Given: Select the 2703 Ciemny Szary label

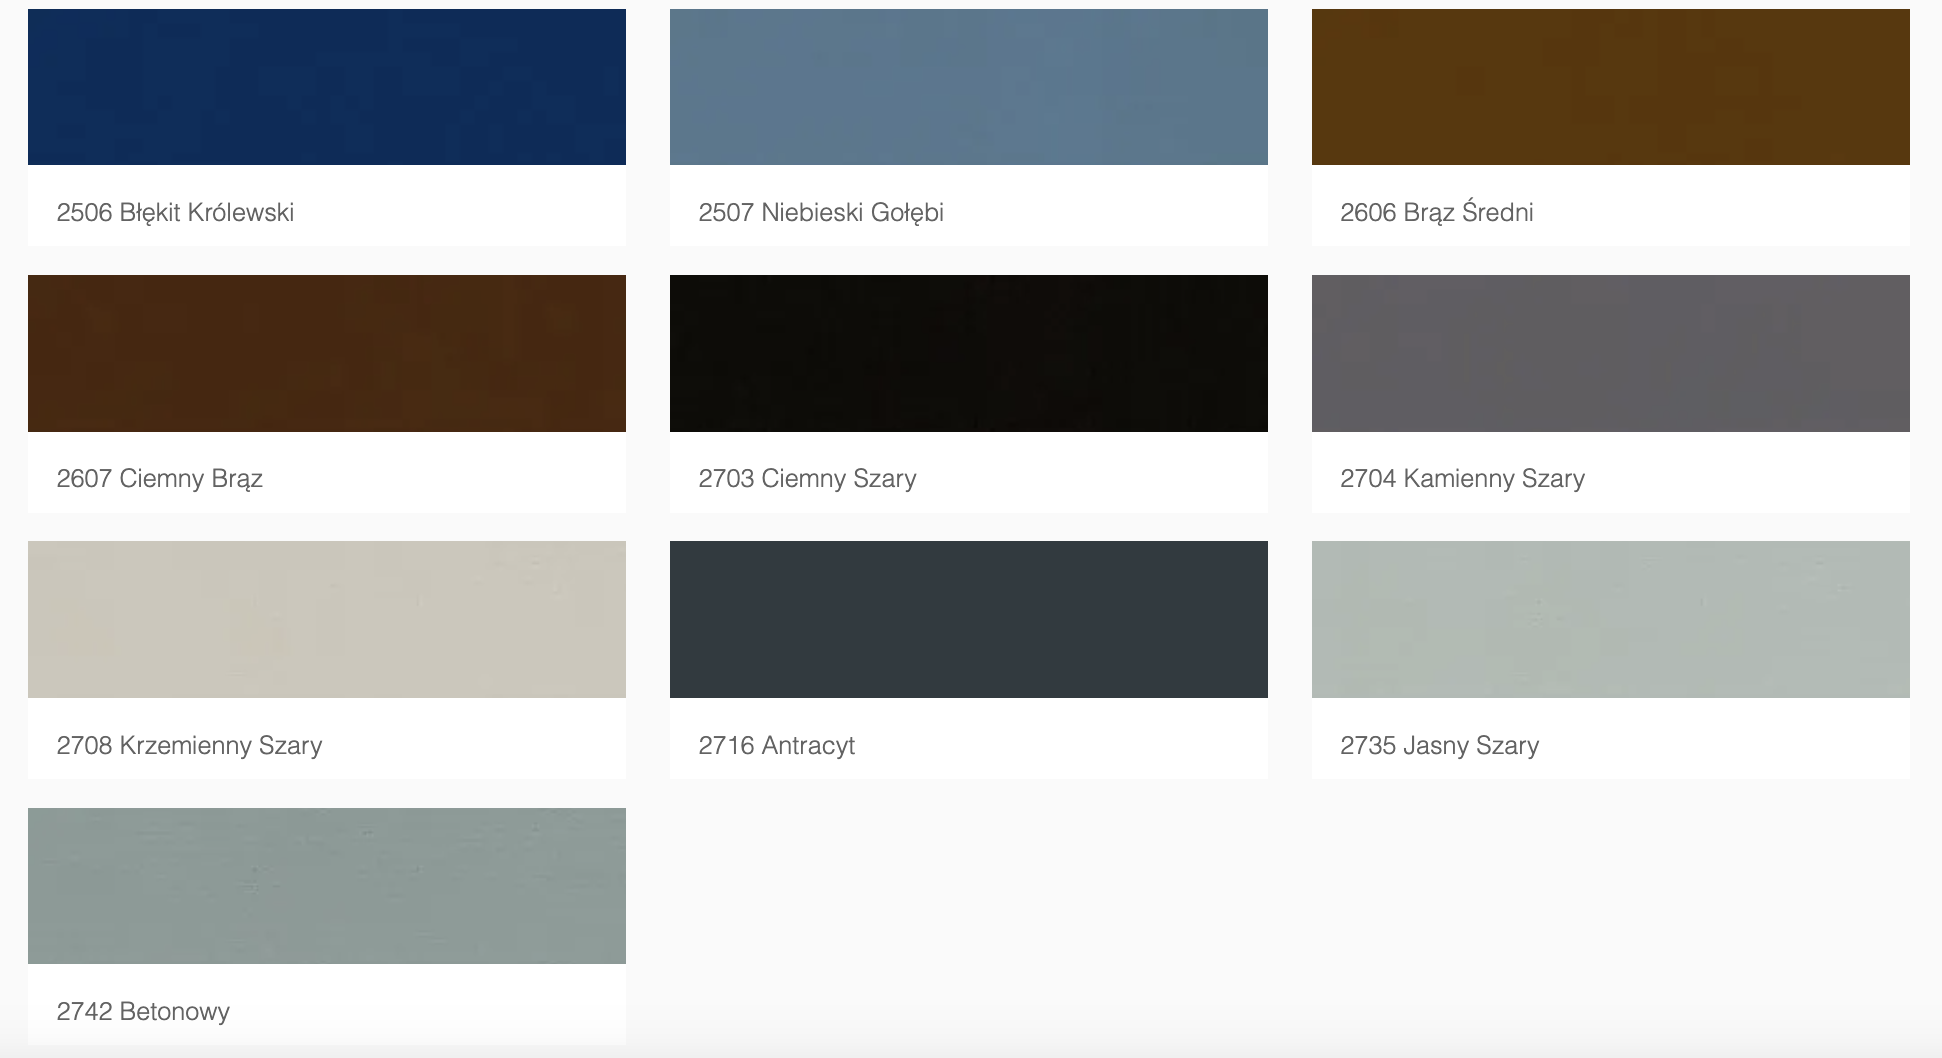Looking at the screenshot, I should coord(807,478).
